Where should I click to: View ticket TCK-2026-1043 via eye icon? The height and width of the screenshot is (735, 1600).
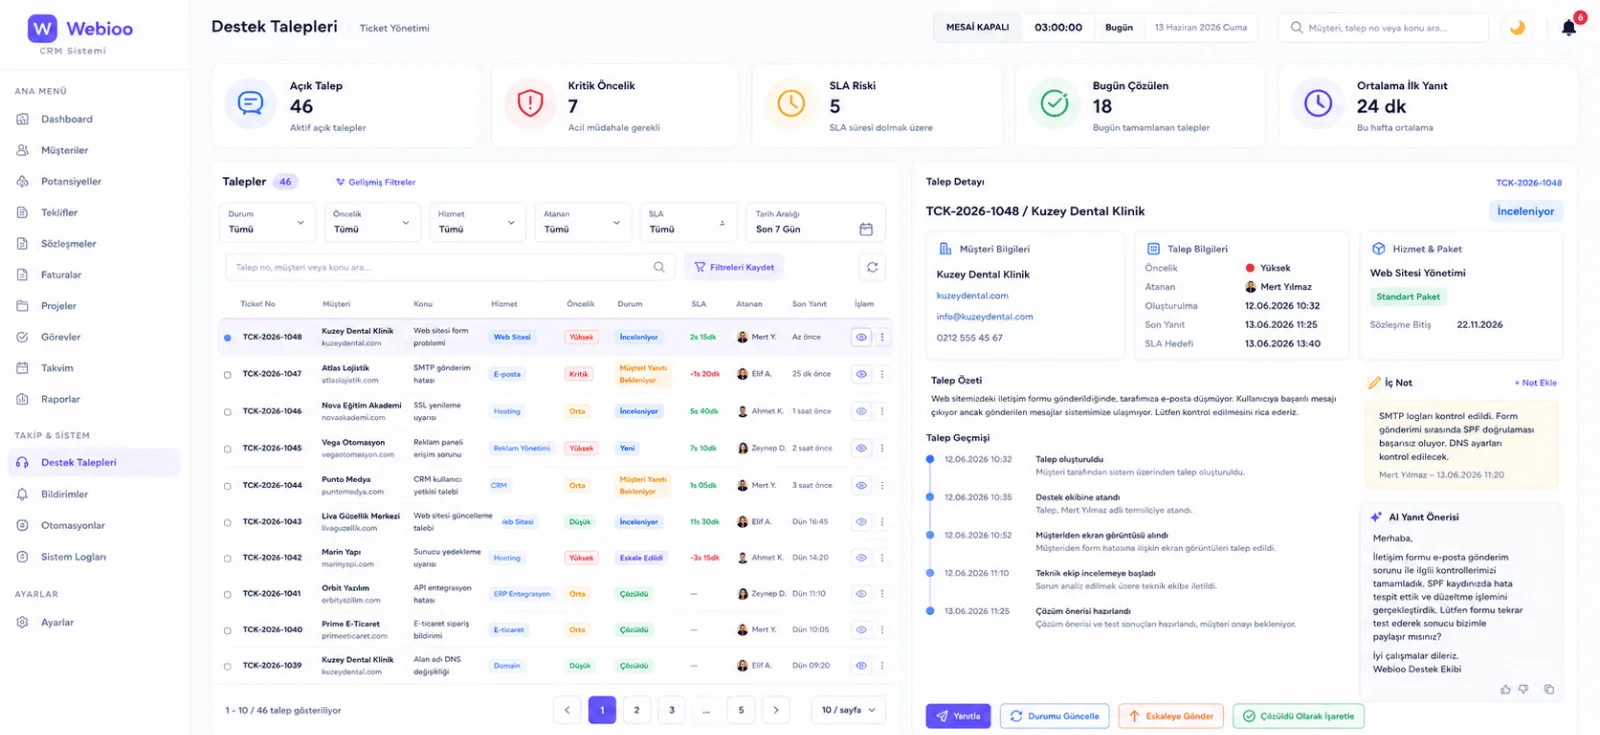pos(861,521)
